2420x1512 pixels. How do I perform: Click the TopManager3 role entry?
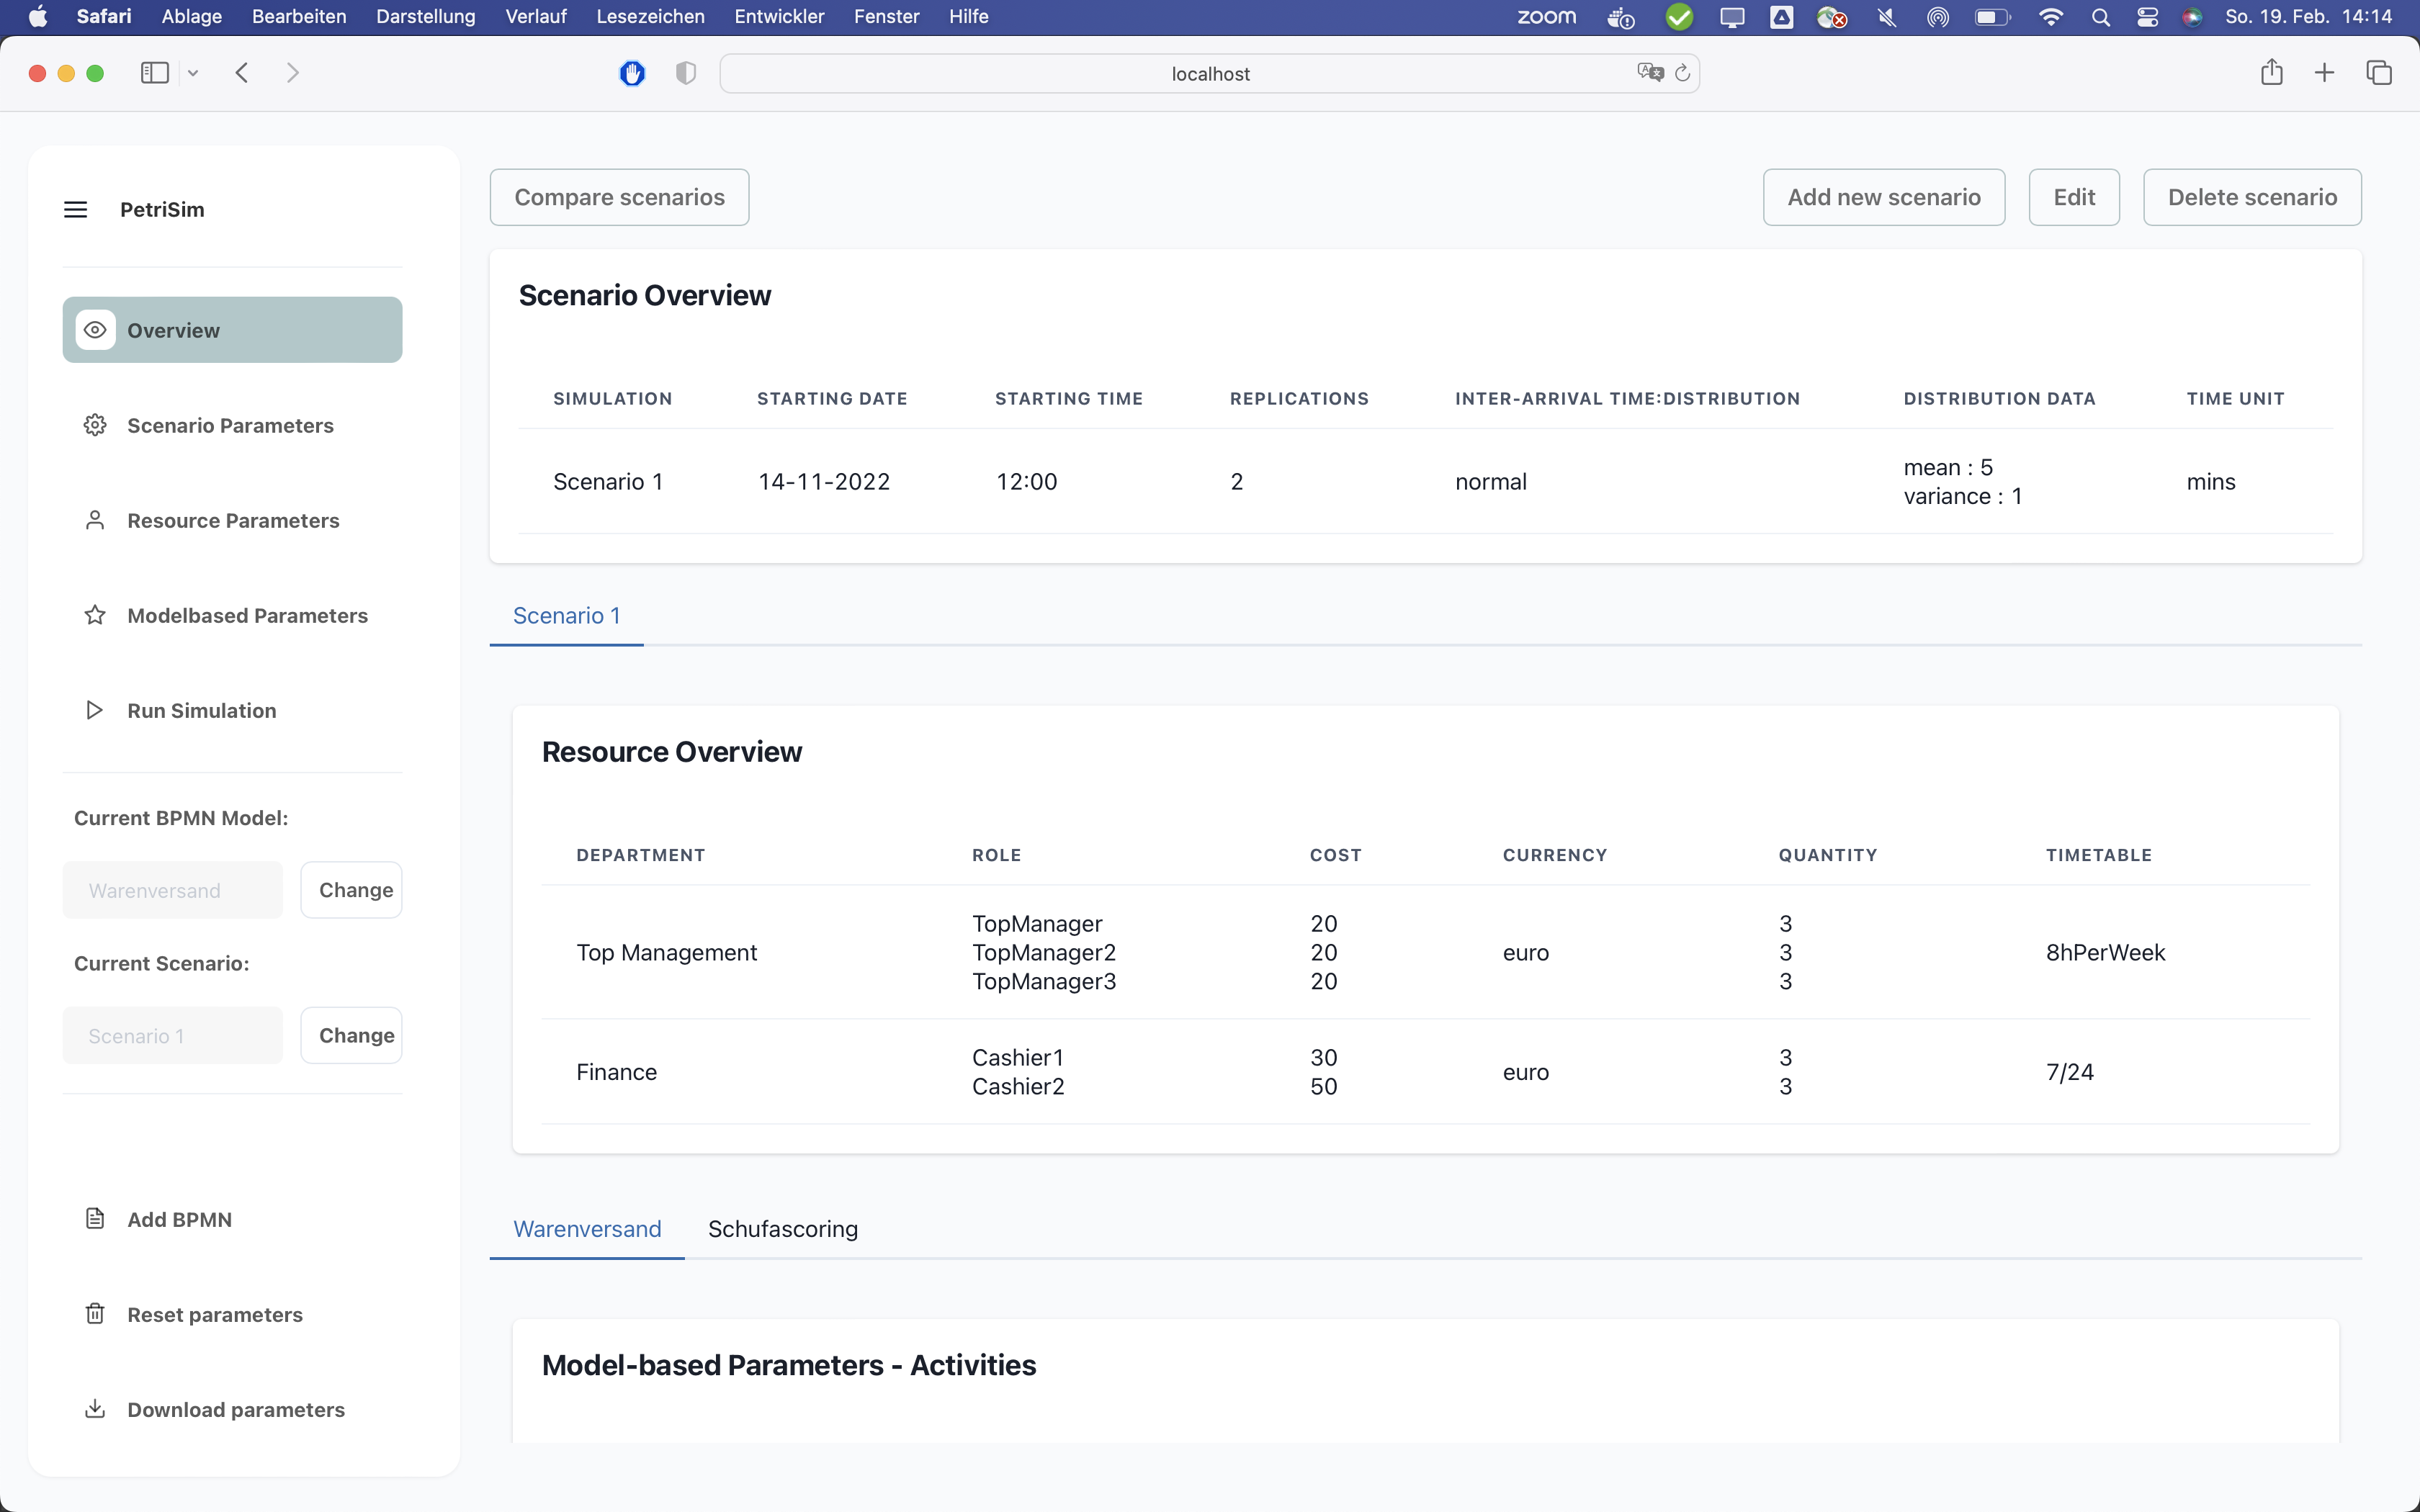pyautogui.click(x=1044, y=981)
